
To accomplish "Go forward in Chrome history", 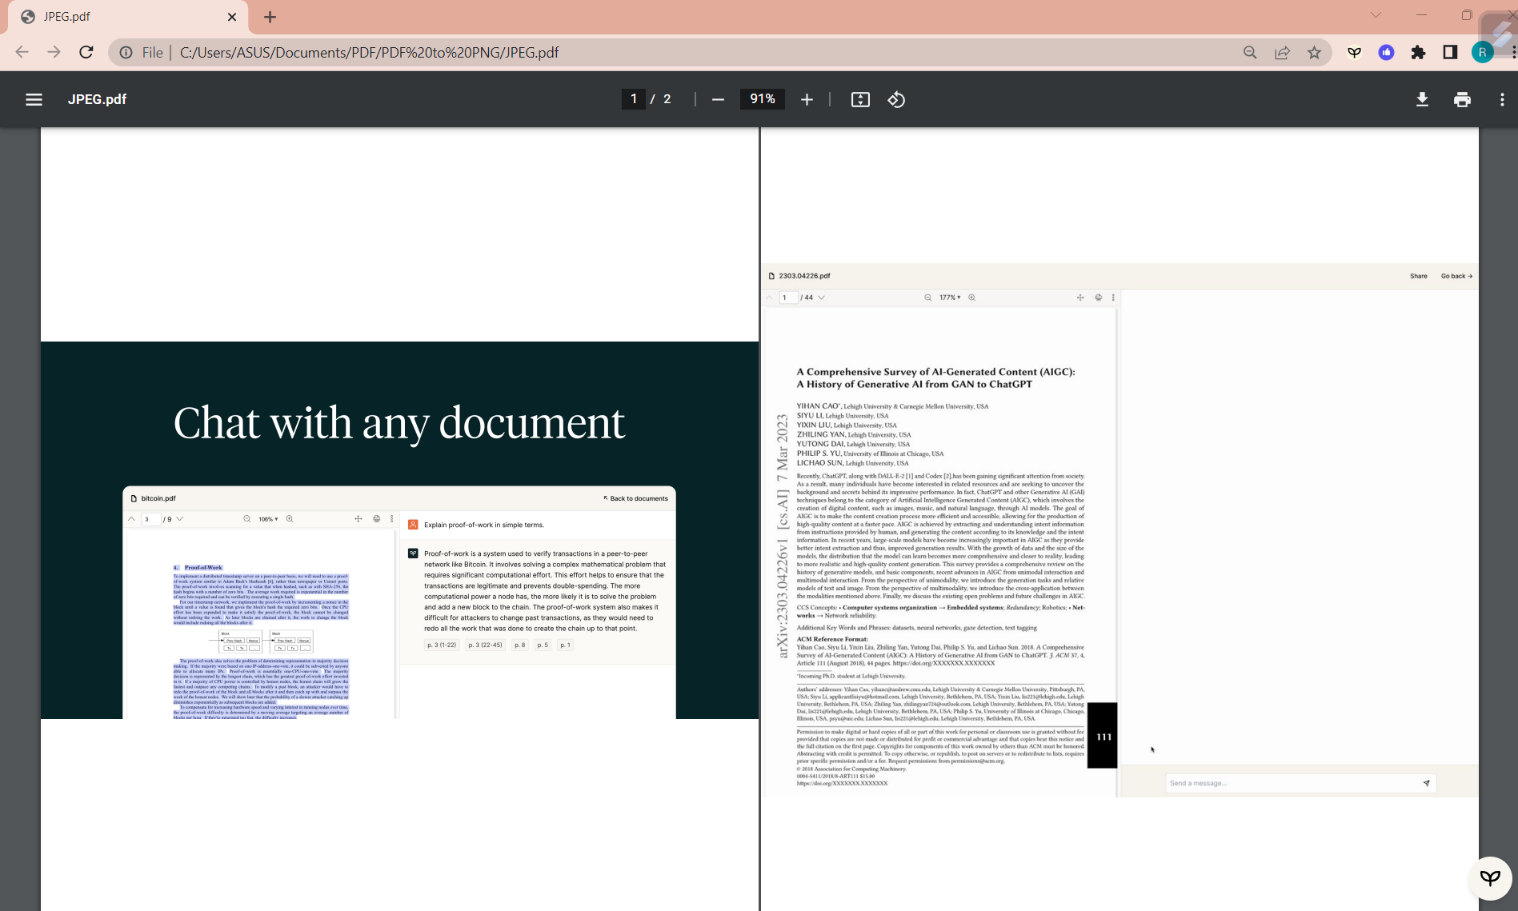I will click(x=54, y=52).
